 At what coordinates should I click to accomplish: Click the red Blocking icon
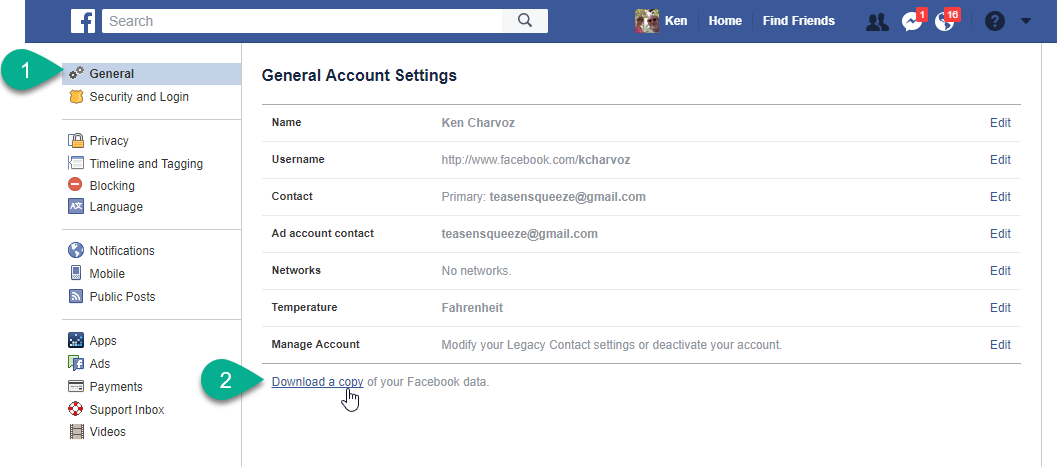click(76, 185)
